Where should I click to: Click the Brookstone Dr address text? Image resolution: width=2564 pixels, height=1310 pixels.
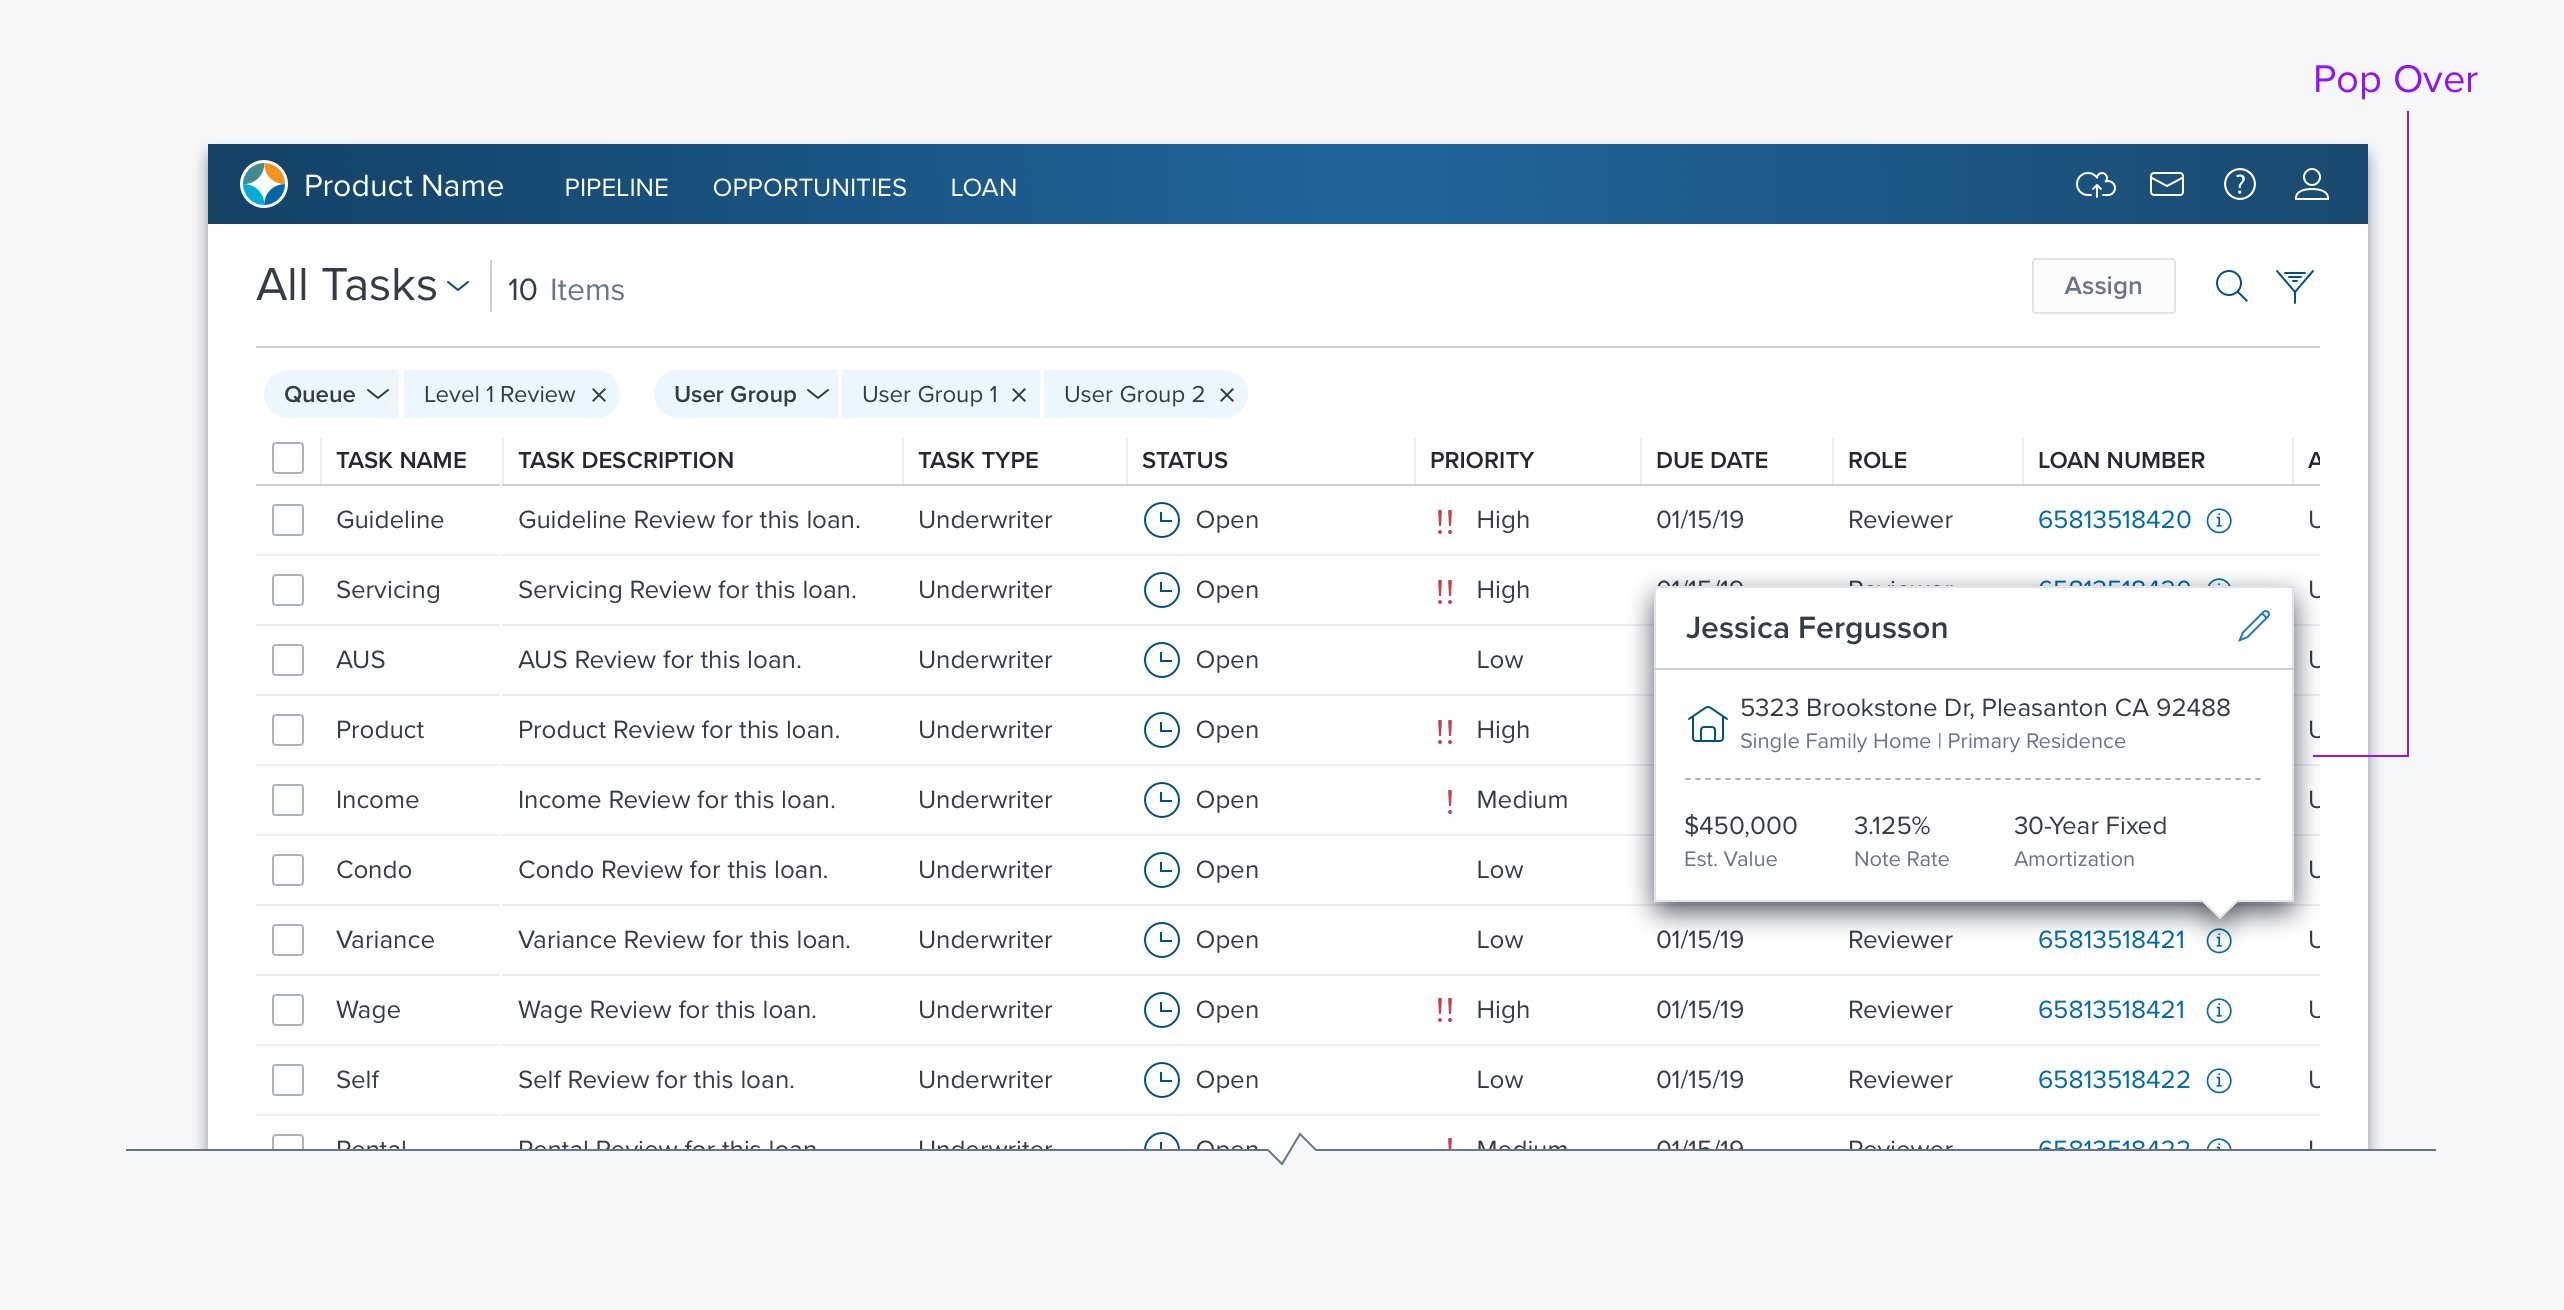click(1984, 708)
